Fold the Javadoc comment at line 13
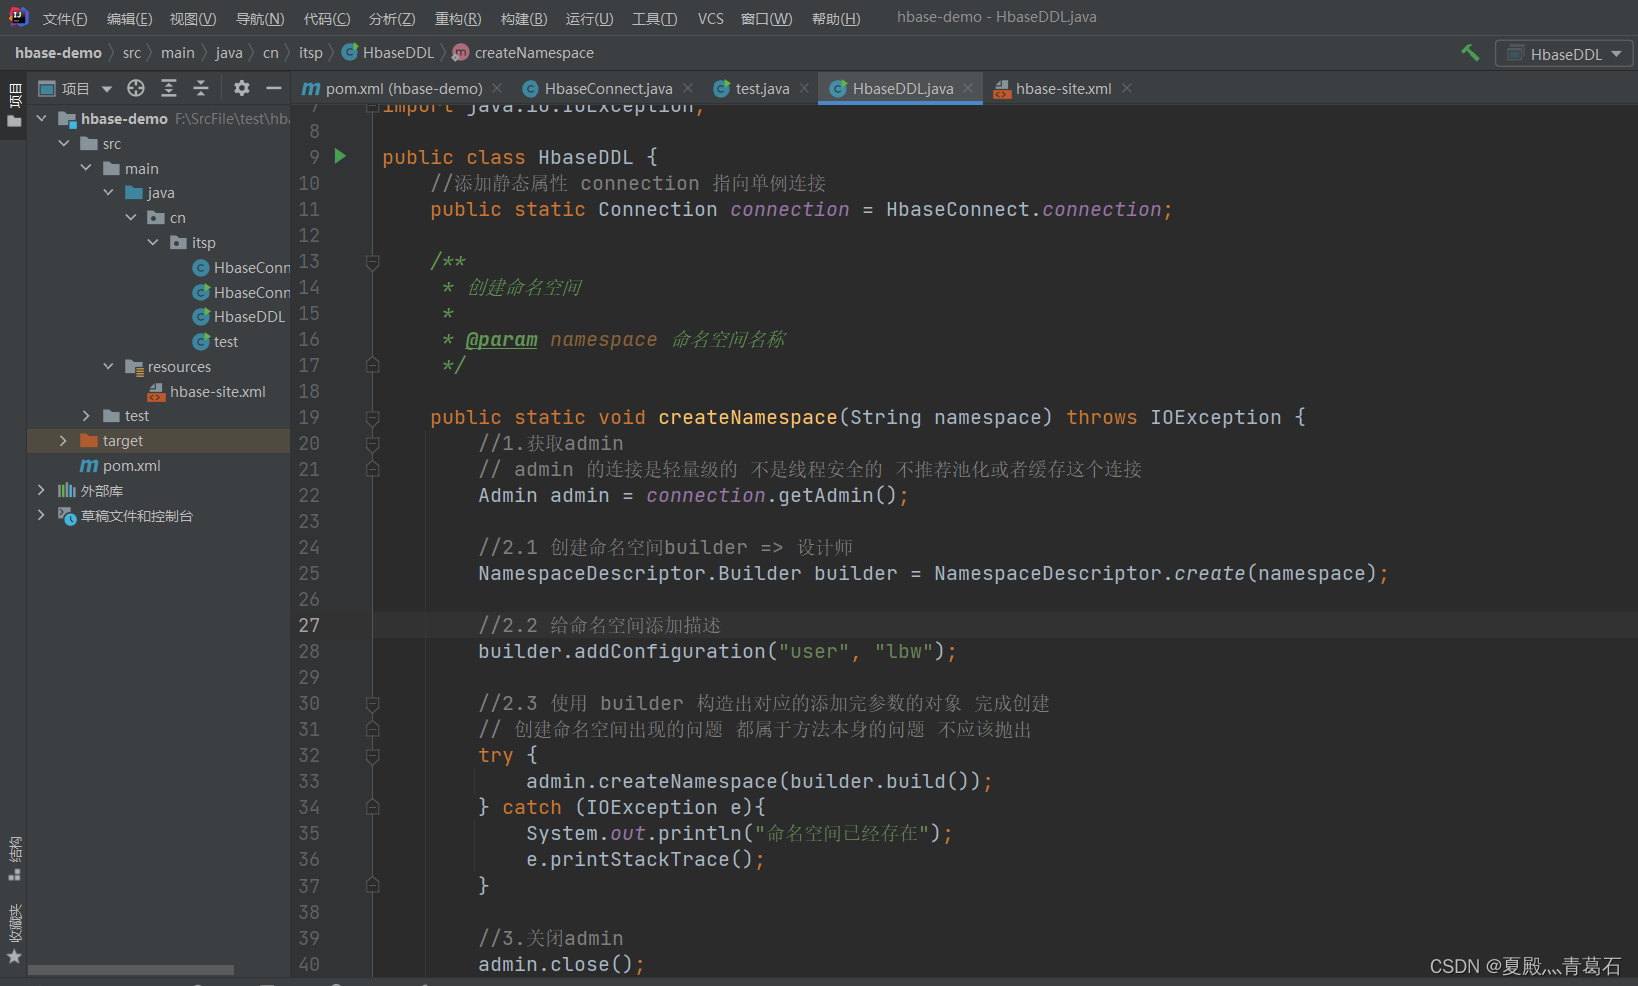 tap(372, 262)
